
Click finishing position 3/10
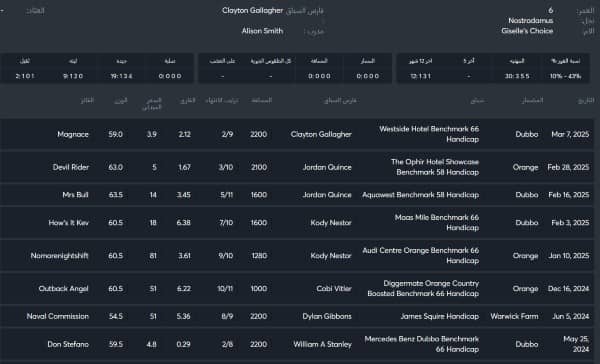(x=226, y=167)
